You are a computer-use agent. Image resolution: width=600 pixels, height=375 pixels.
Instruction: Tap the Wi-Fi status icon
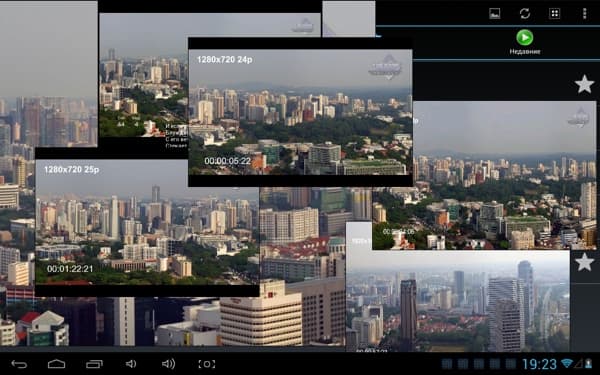[x=567, y=363]
